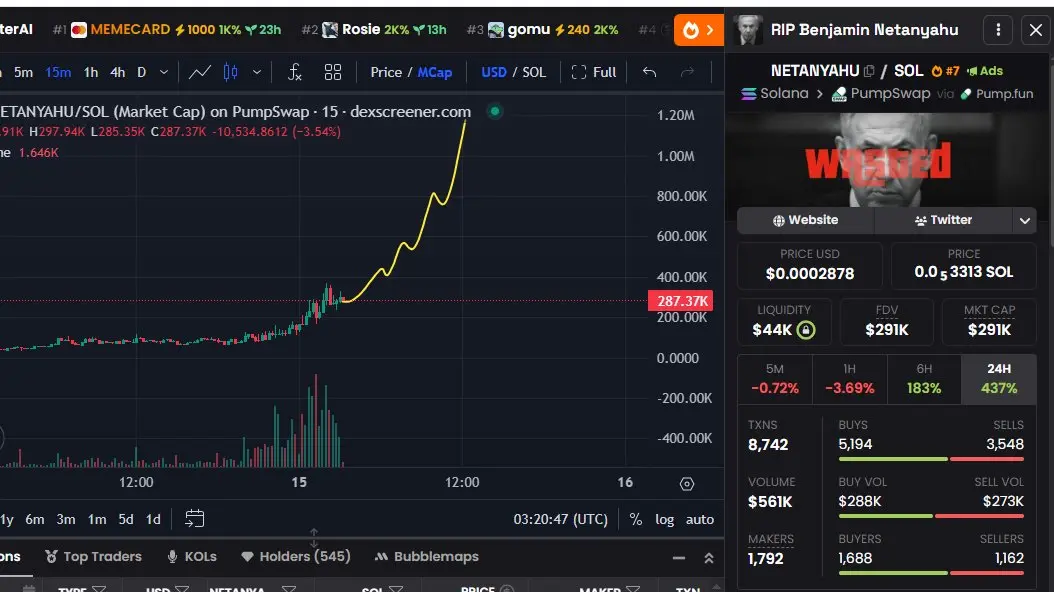Open the Solana chain link
The width and height of the screenshot is (1054, 592).
click(775, 93)
